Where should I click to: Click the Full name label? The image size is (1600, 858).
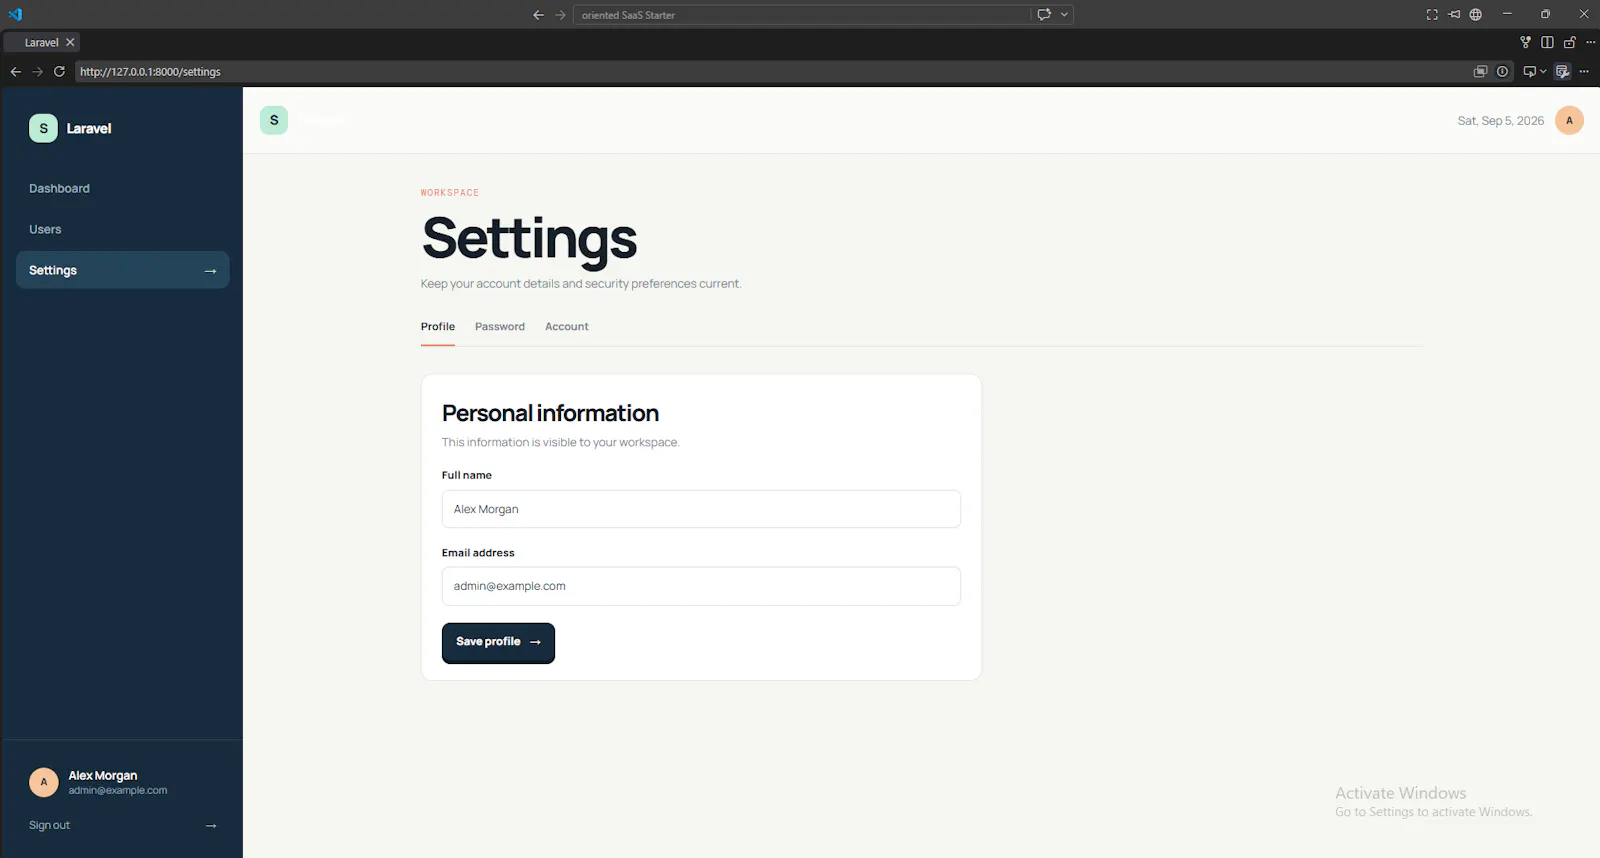467,476
